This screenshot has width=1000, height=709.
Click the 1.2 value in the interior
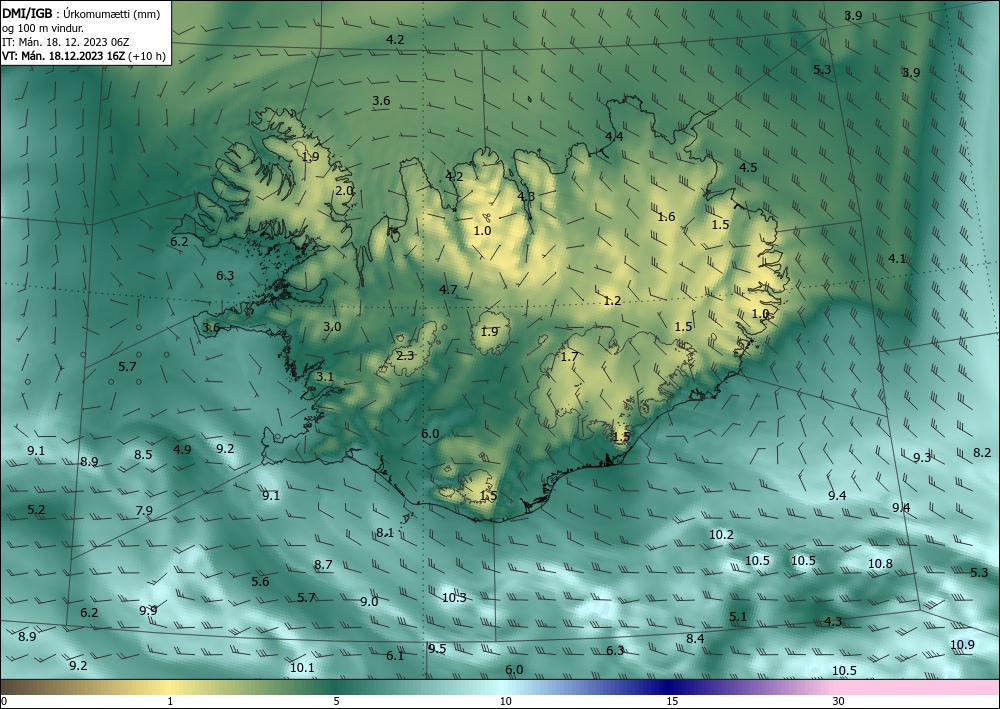click(x=612, y=301)
